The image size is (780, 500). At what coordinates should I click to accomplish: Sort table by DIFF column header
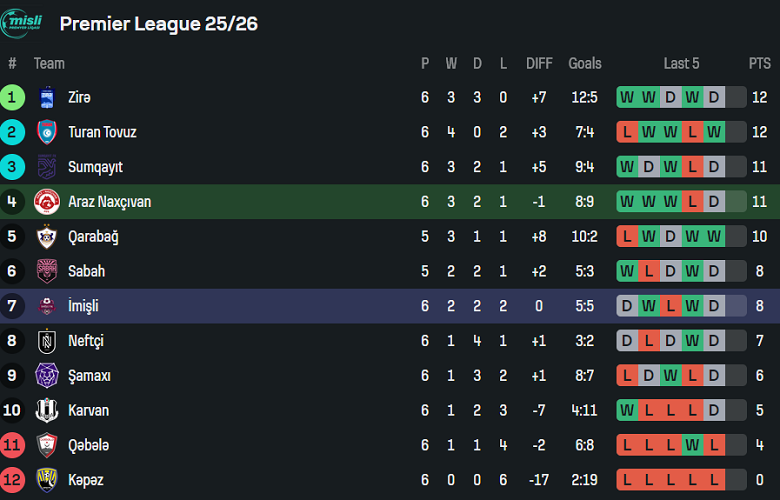click(x=539, y=63)
